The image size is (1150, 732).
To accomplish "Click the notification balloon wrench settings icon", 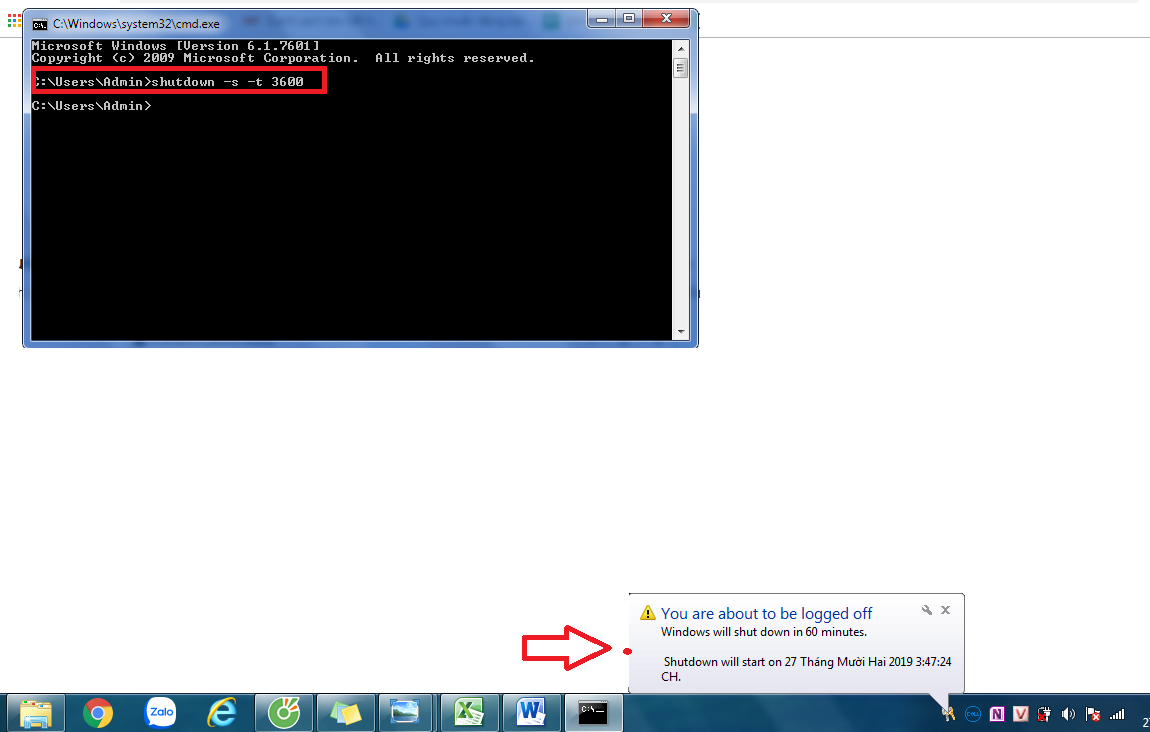I will [927, 610].
